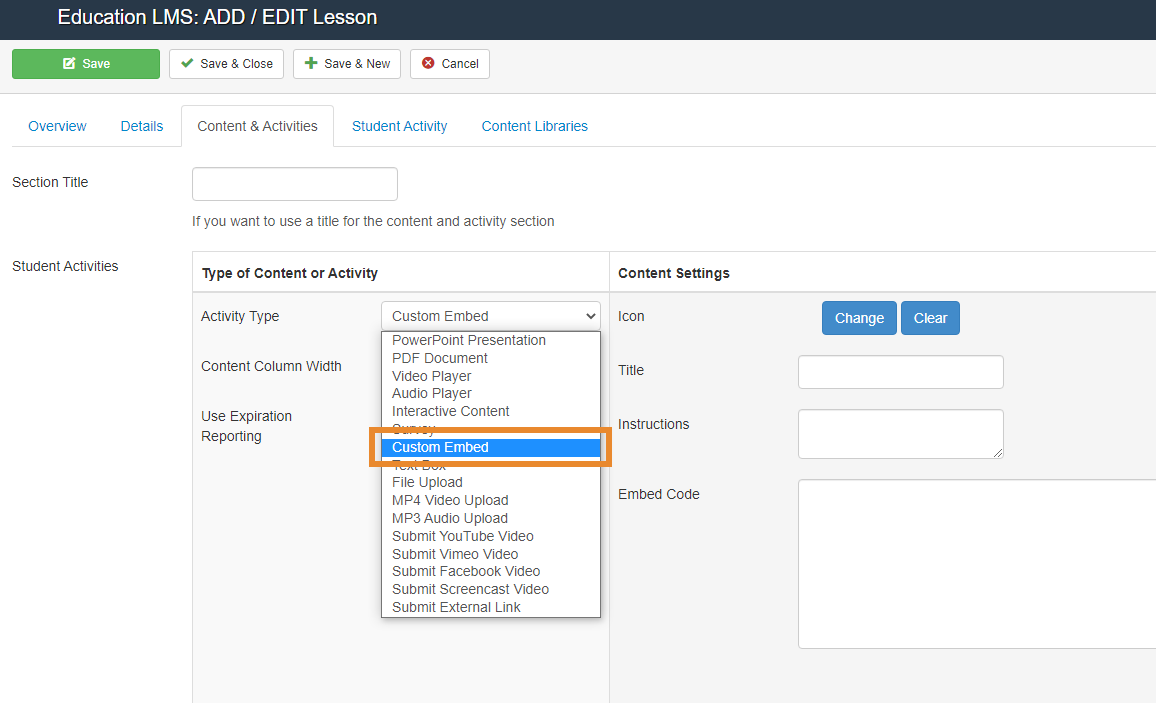Viewport: 1156px width, 703px height.
Task: Expand the Activity Type dropdown
Action: pos(490,316)
